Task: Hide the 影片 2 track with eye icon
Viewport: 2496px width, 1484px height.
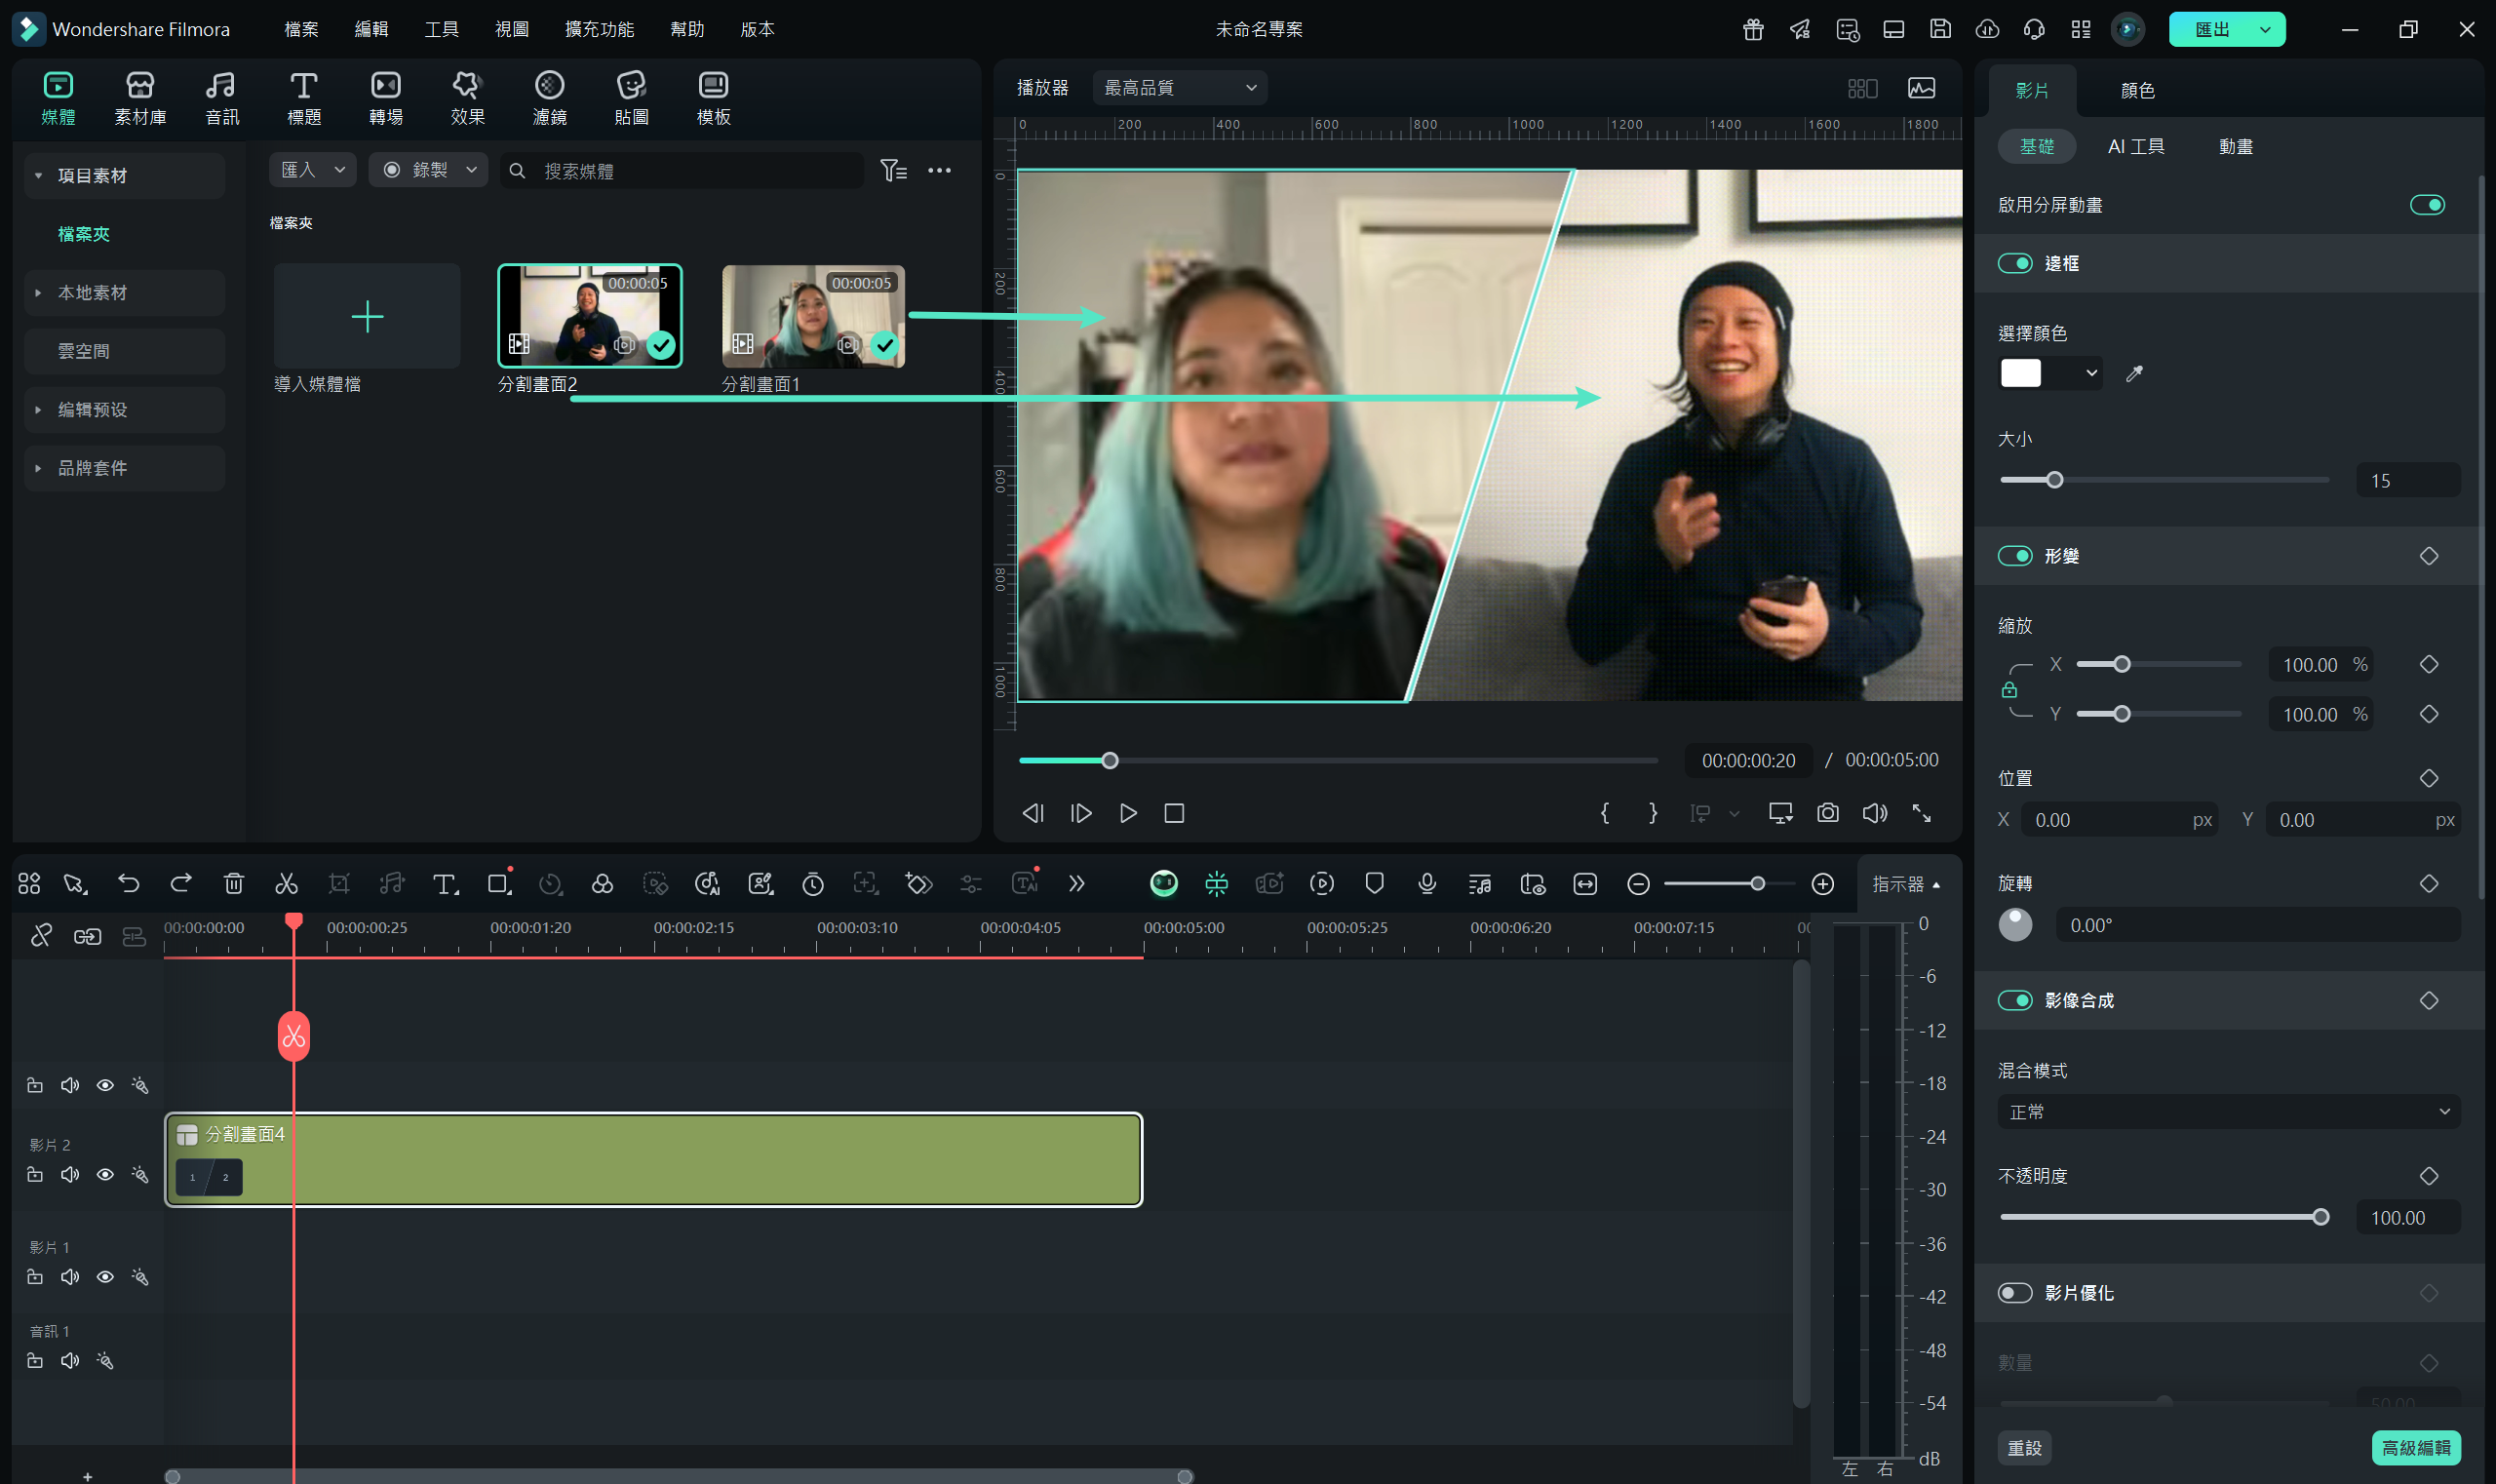Action: coord(105,1174)
